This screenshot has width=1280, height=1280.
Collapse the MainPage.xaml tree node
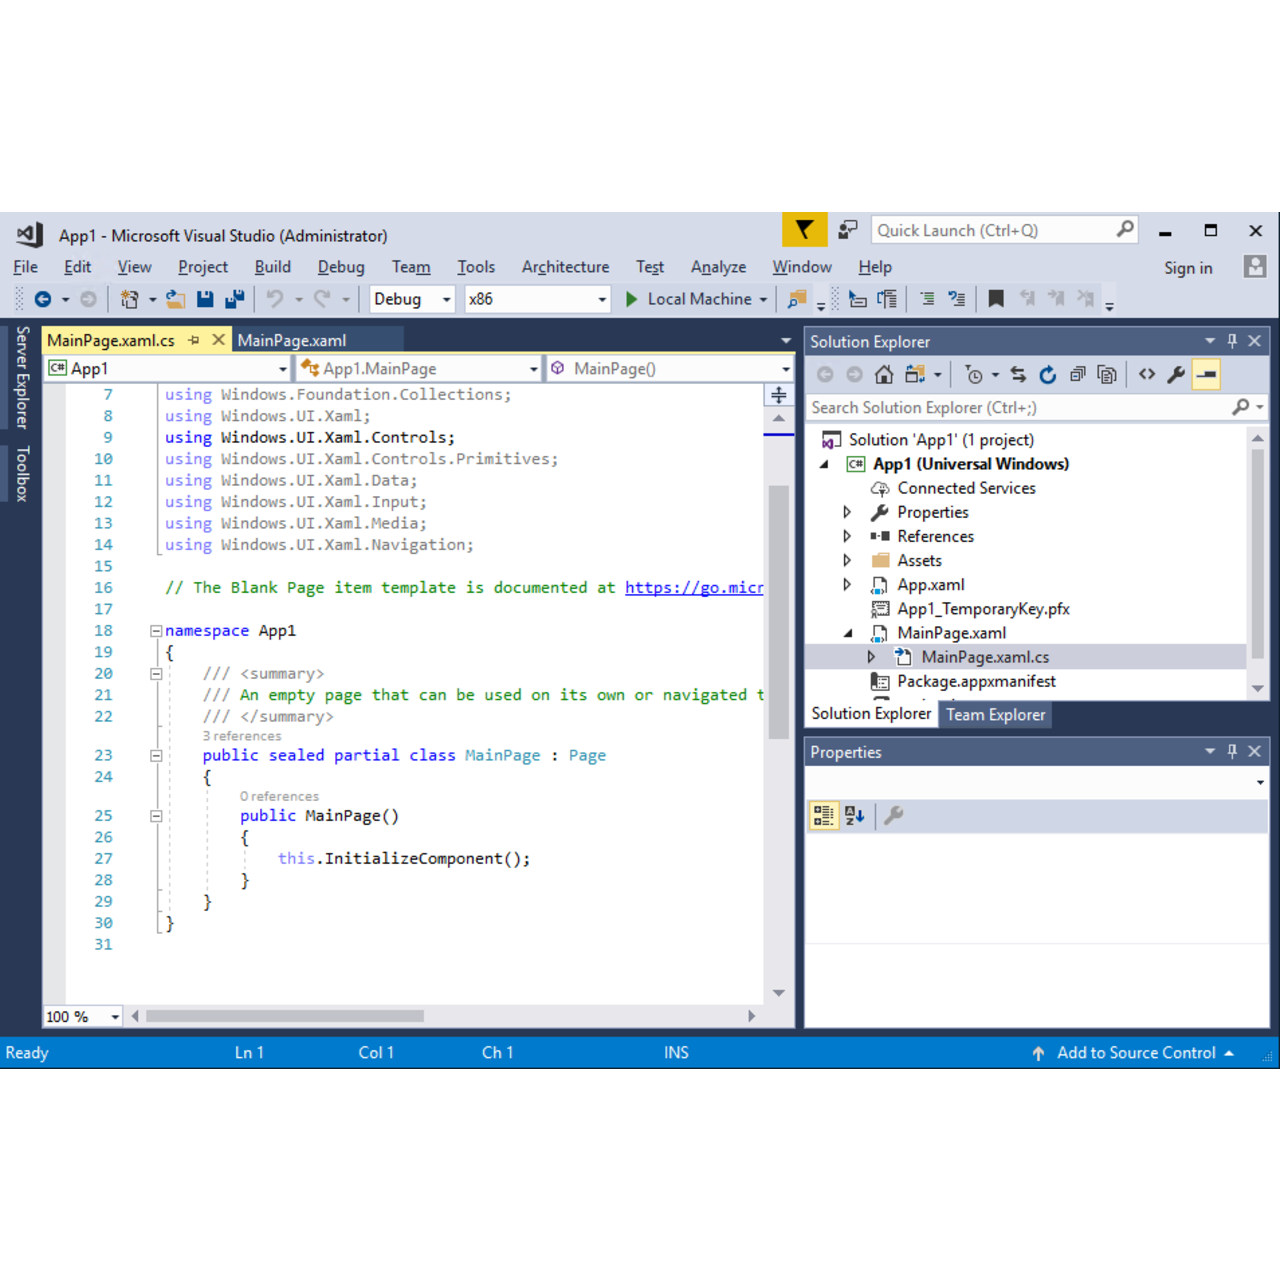[x=848, y=633]
